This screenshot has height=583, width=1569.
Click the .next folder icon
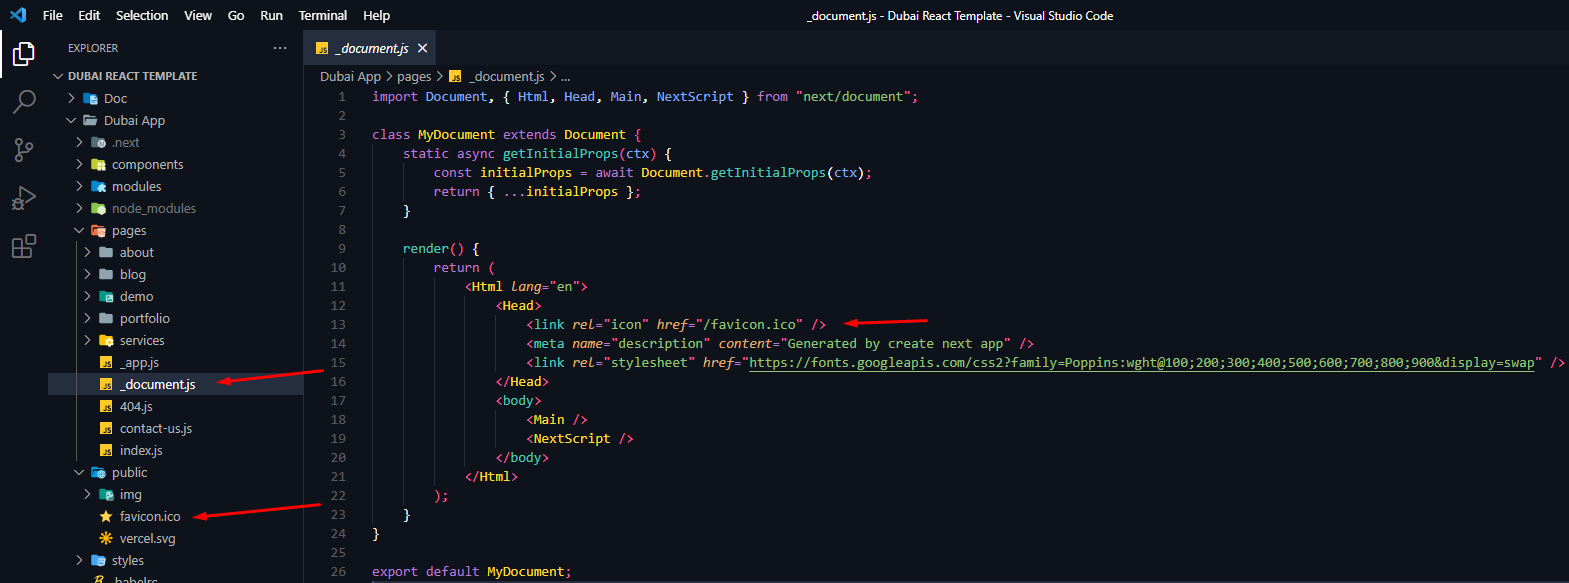click(x=98, y=143)
